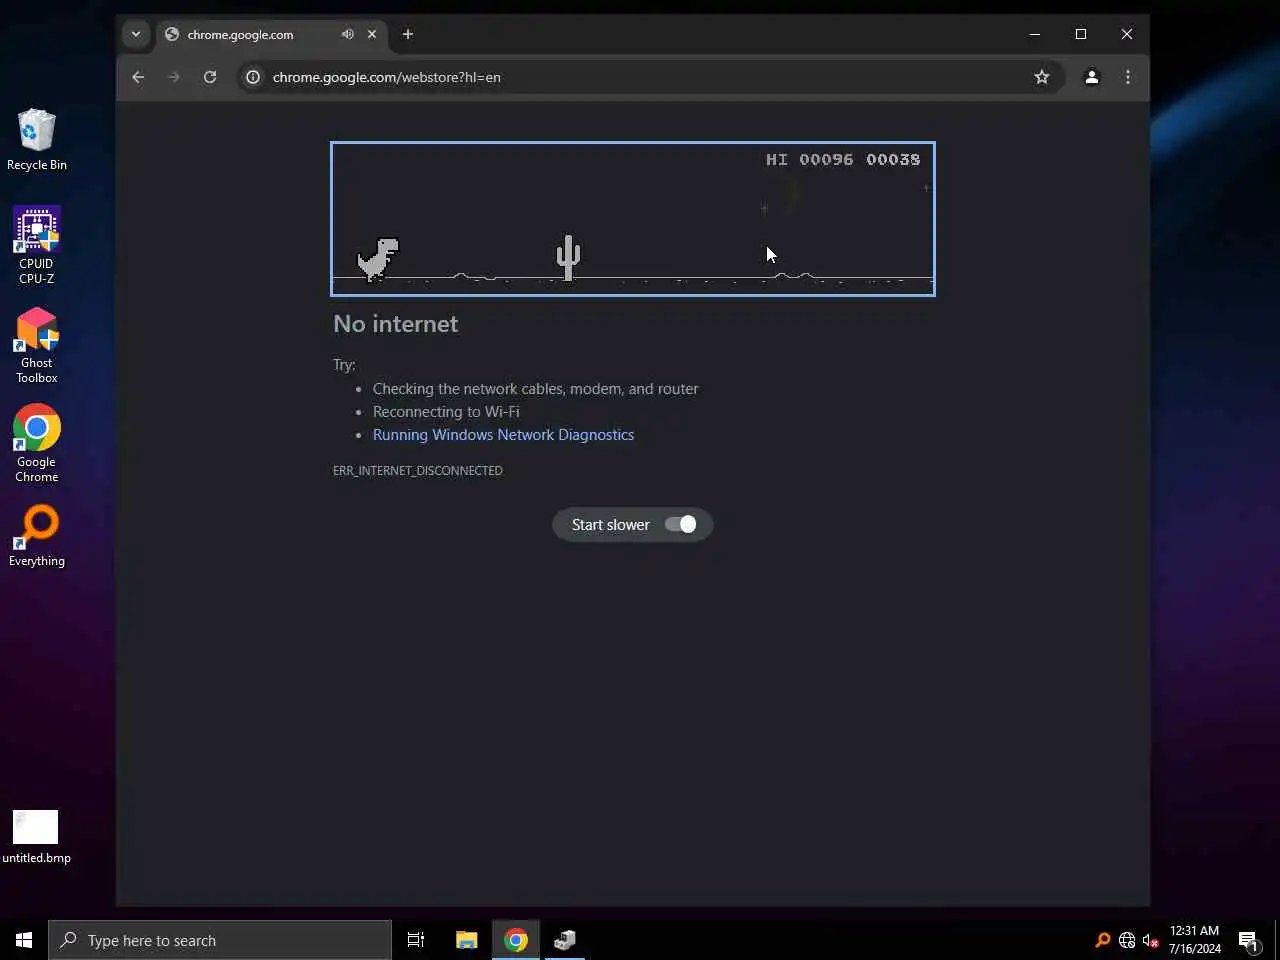Expand the tab search dropdown
The image size is (1280, 960).
coord(136,34)
